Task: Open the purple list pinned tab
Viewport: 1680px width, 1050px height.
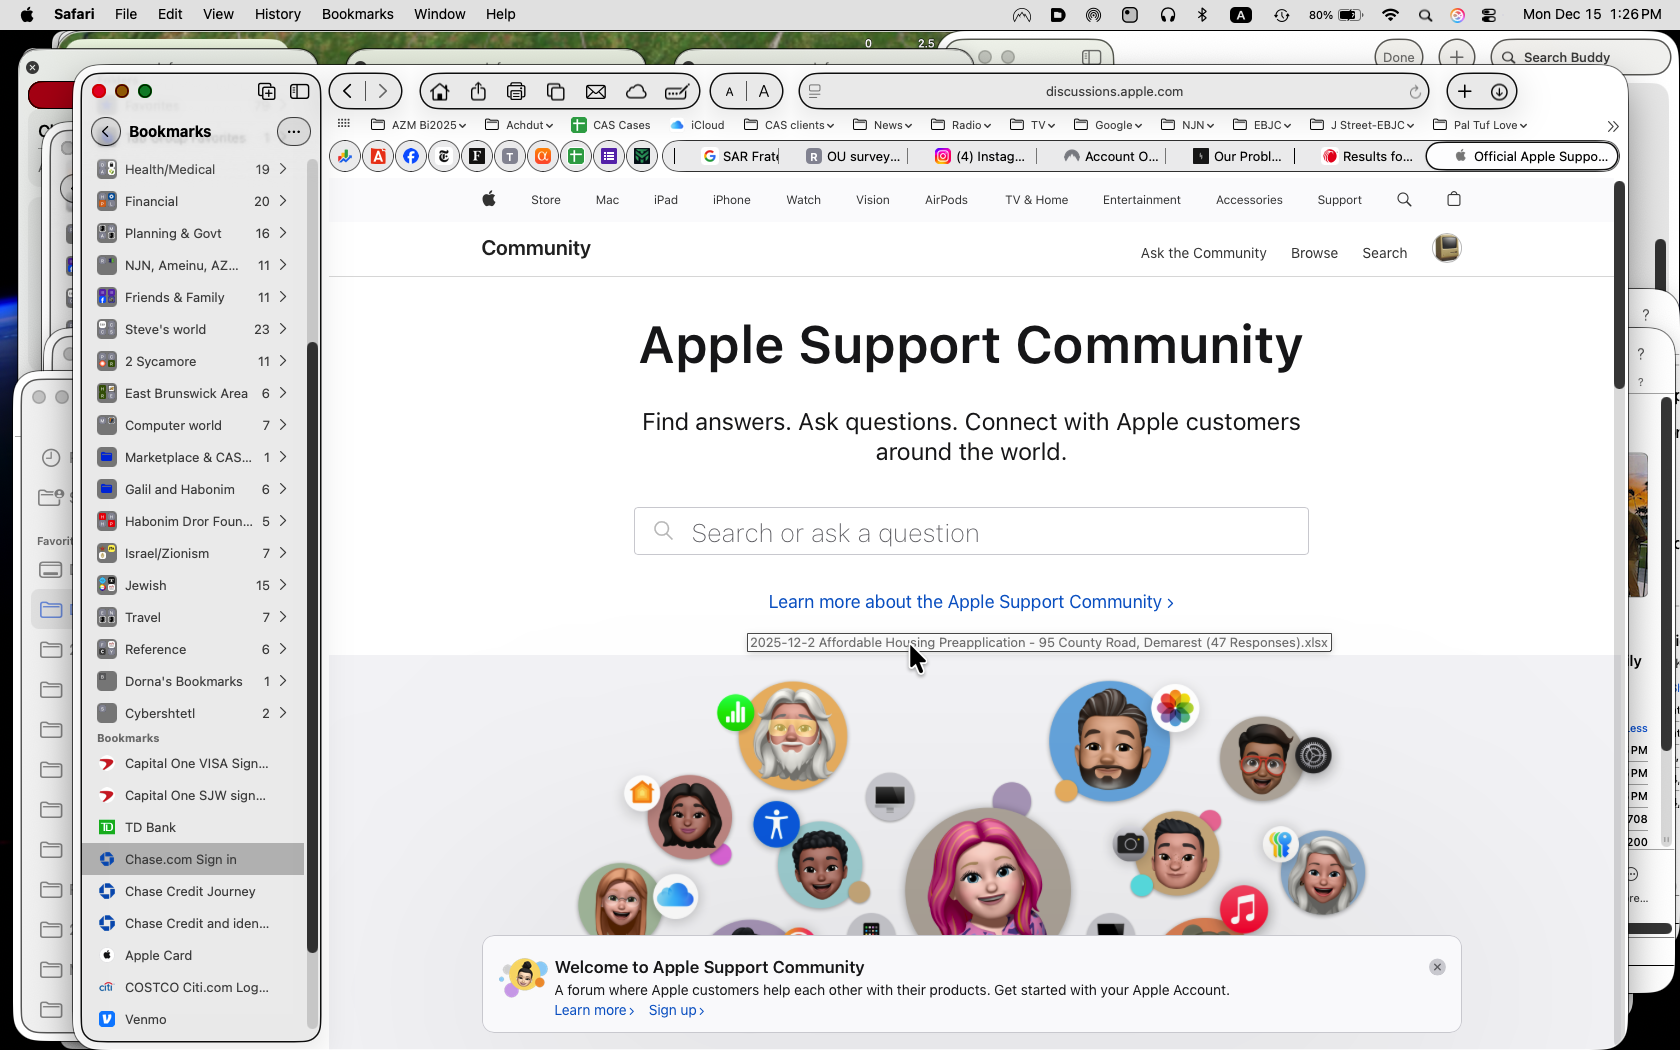Action: (x=609, y=156)
